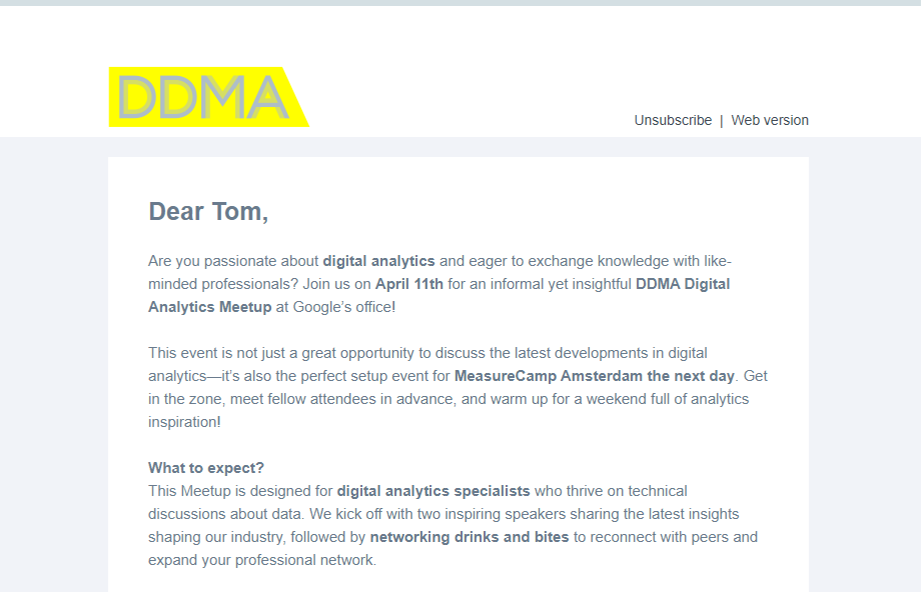This screenshot has width=921, height=592.
Task: Click bold "digital analytics specialists" phrase
Action: [x=433, y=491]
